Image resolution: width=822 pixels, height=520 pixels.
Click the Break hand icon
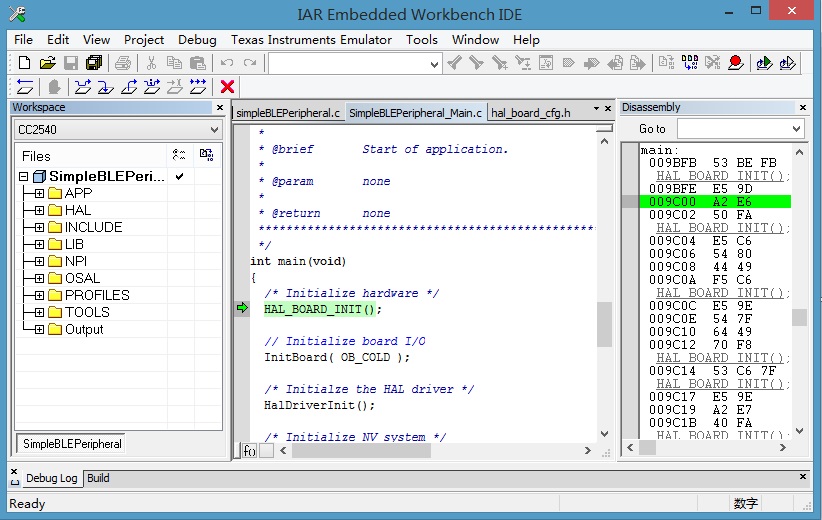pyautogui.click(x=54, y=86)
